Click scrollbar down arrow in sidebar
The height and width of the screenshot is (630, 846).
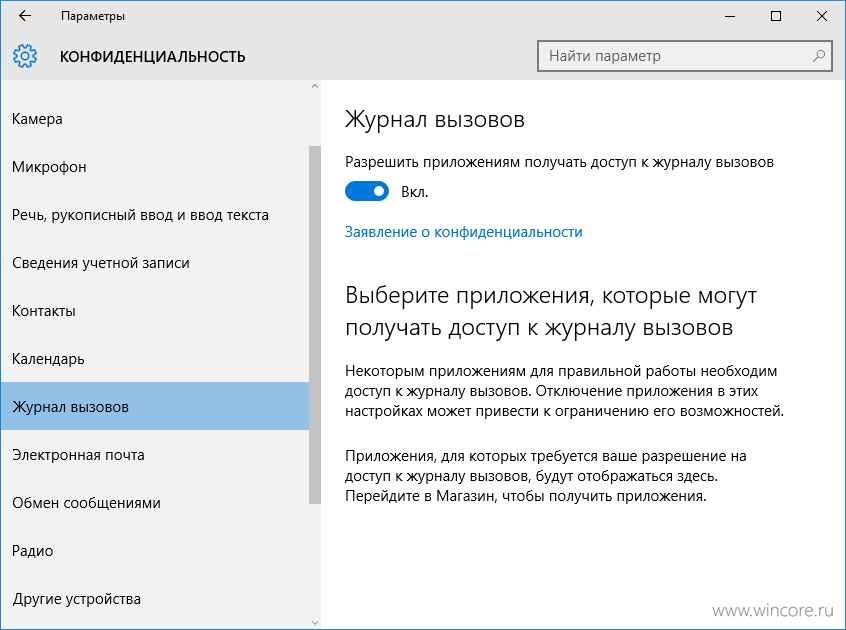tap(315, 622)
